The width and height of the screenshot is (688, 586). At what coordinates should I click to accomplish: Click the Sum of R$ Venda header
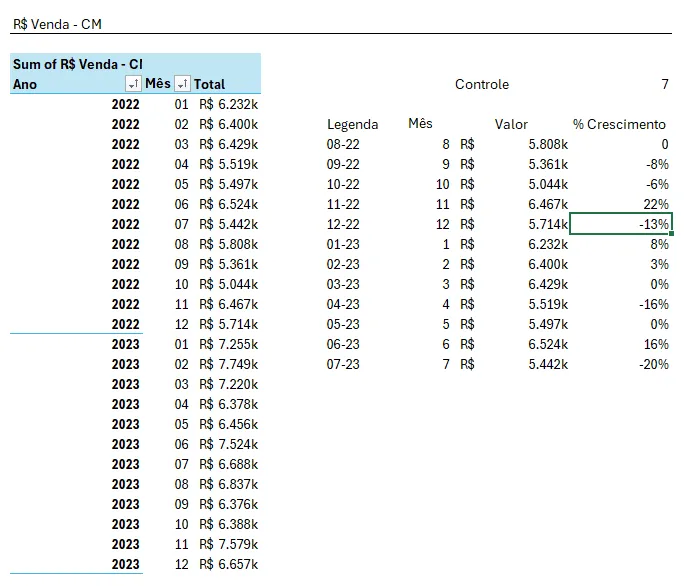coord(78,64)
